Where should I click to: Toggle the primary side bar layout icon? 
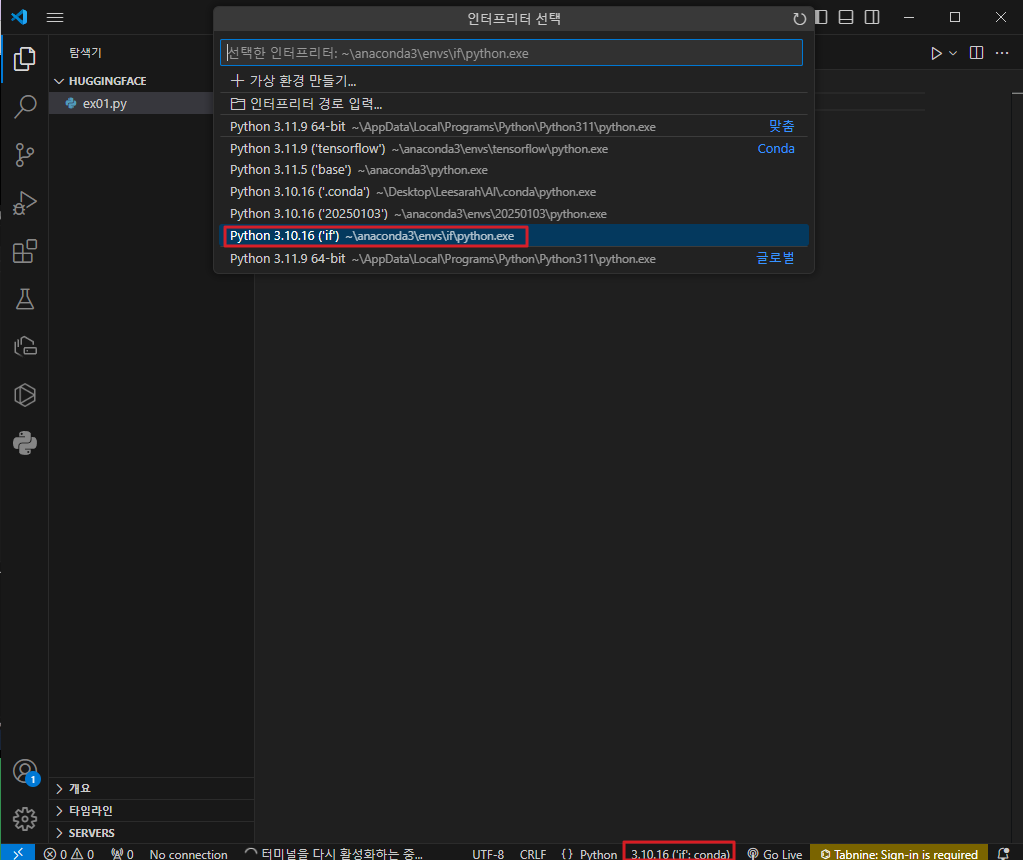coord(821,17)
